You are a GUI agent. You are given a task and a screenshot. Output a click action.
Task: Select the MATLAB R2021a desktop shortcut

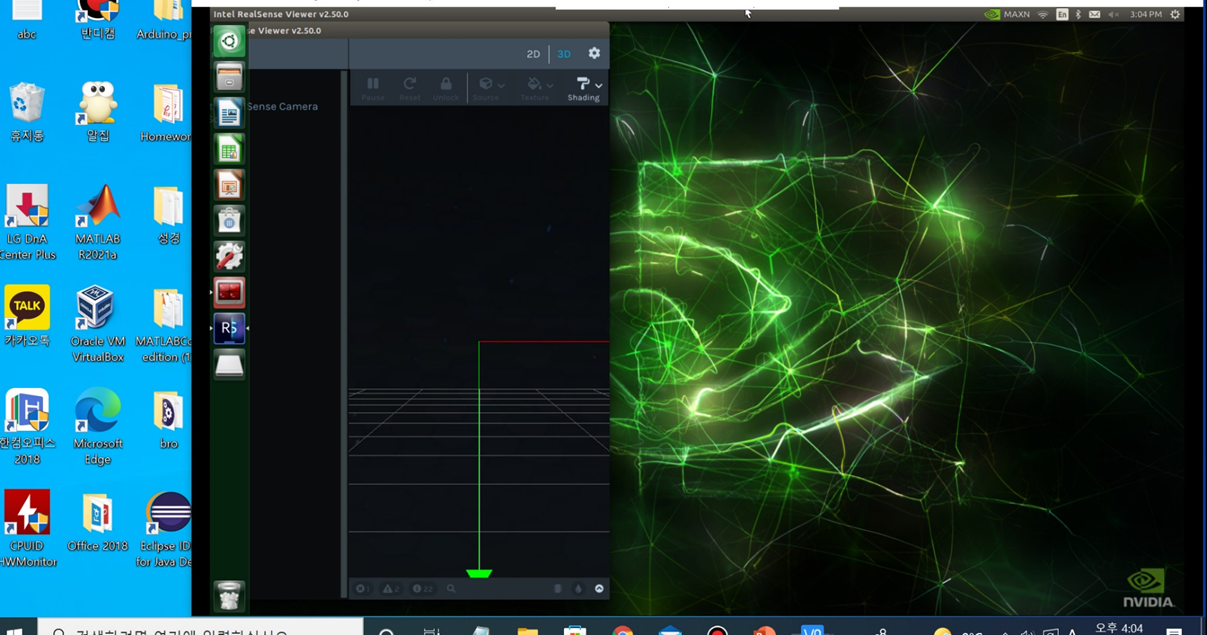click(98, 223)
